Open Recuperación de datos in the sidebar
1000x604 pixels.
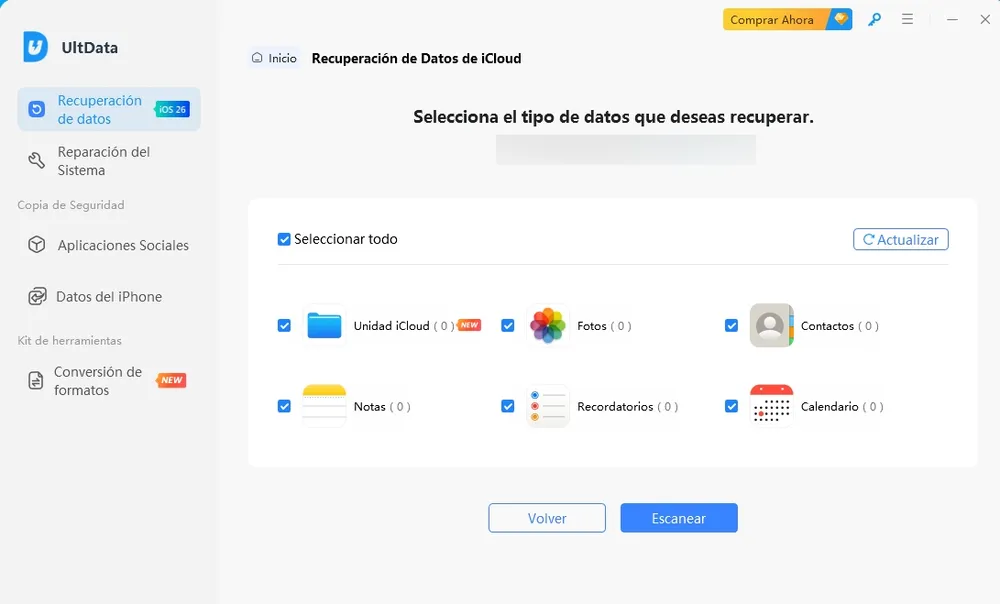coord(99,109)
